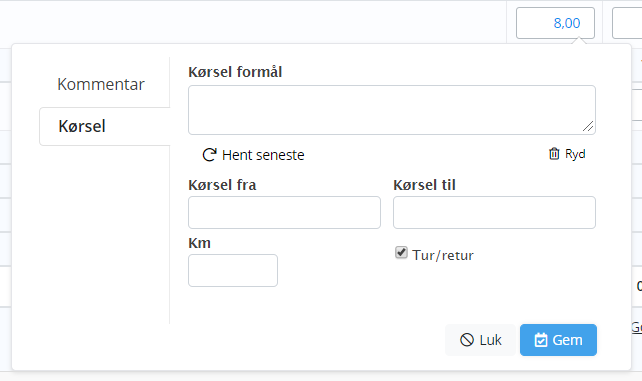
Task: Open the underlined link at the right edge
Action: [637, 327]
